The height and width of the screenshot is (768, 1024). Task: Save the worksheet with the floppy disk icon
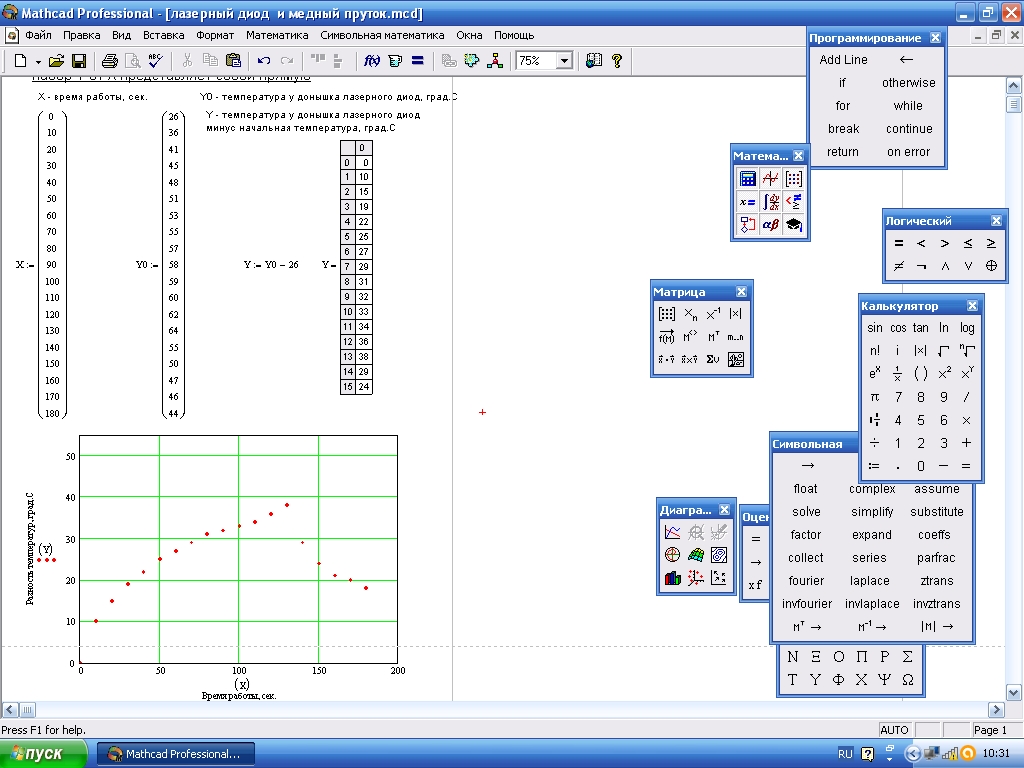click(79, 61)
